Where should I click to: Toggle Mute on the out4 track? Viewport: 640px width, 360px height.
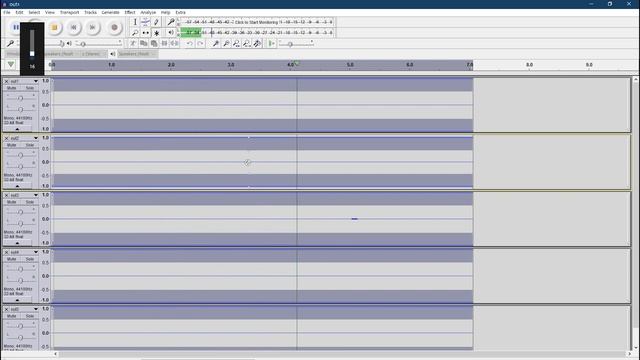tap(12, 259)
